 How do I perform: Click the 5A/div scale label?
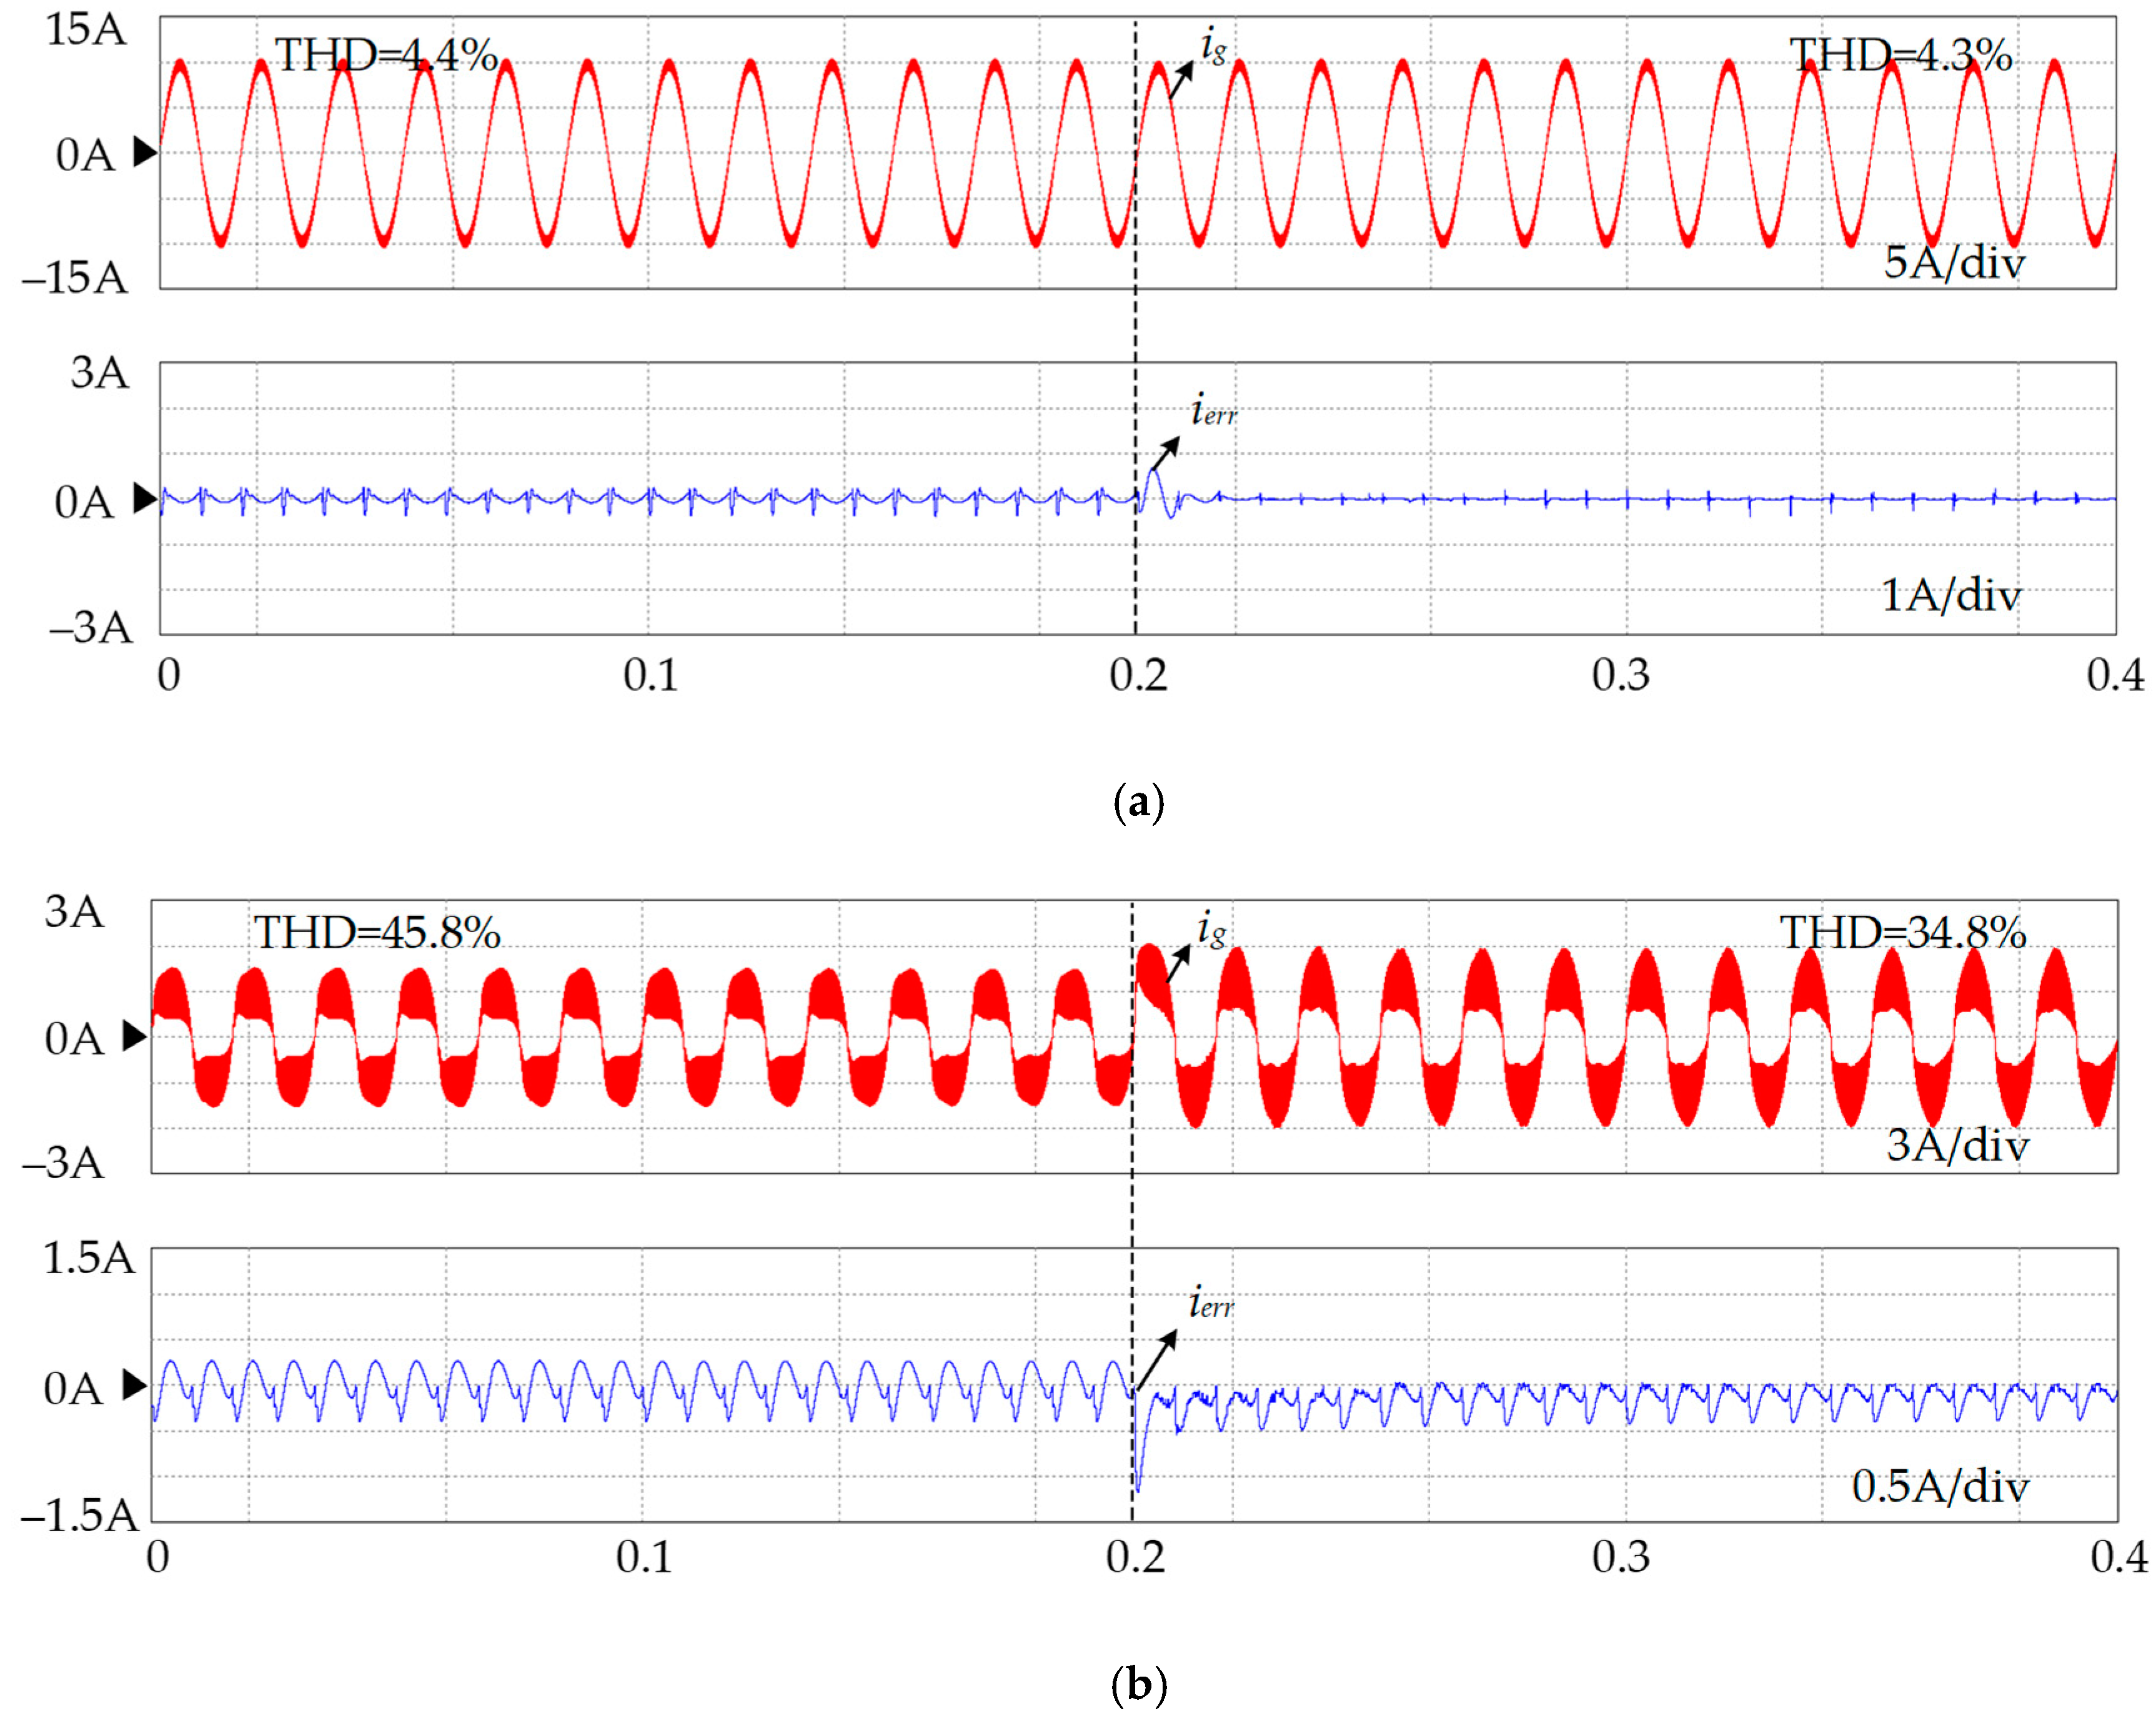tap(1954, 262)
